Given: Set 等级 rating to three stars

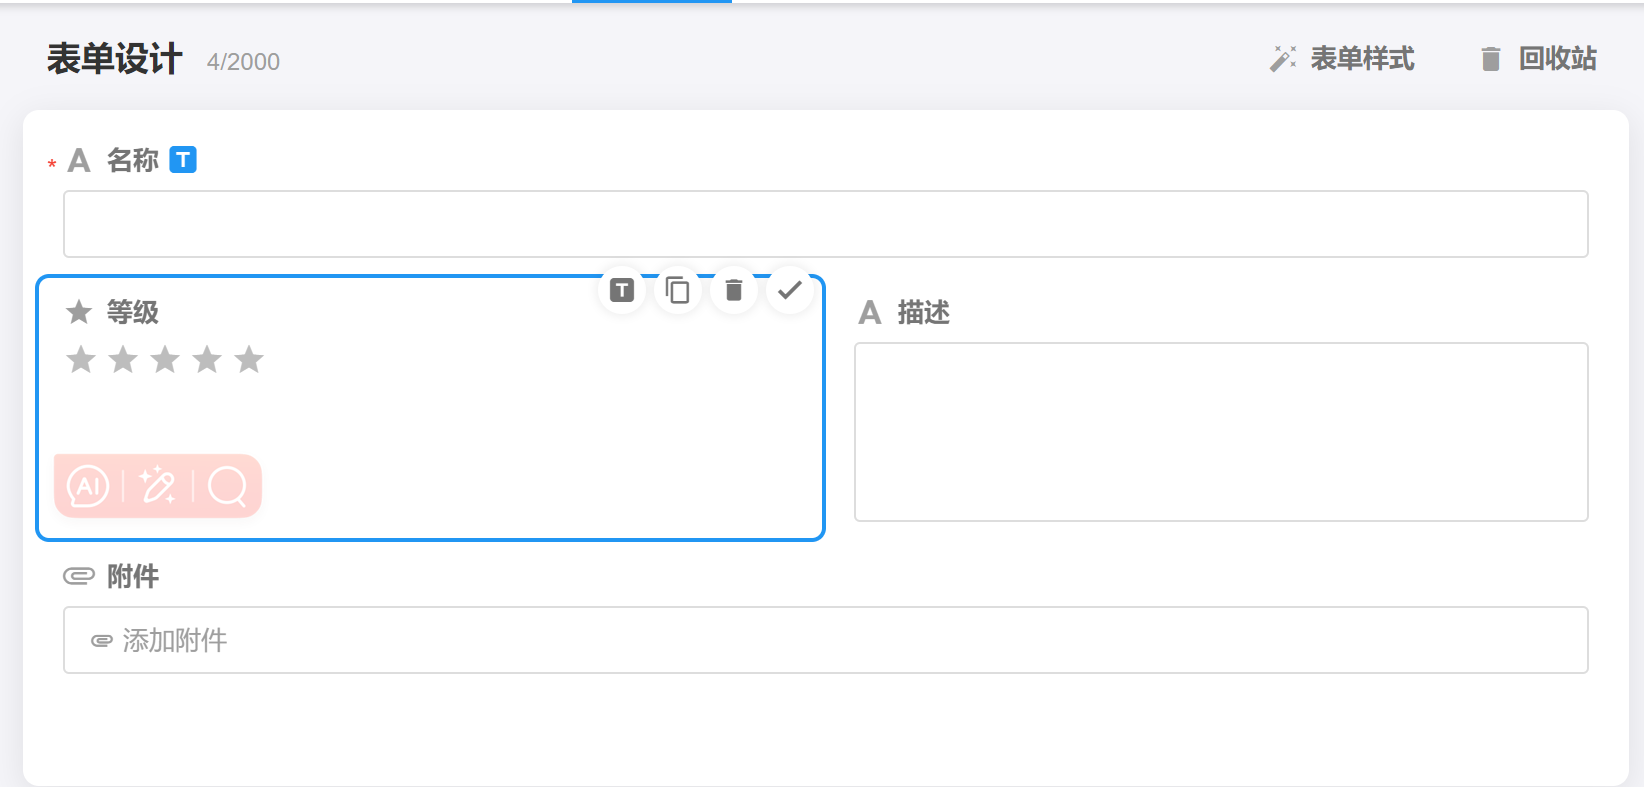Looking at the screenshot, I should click(x=165, y=360).
